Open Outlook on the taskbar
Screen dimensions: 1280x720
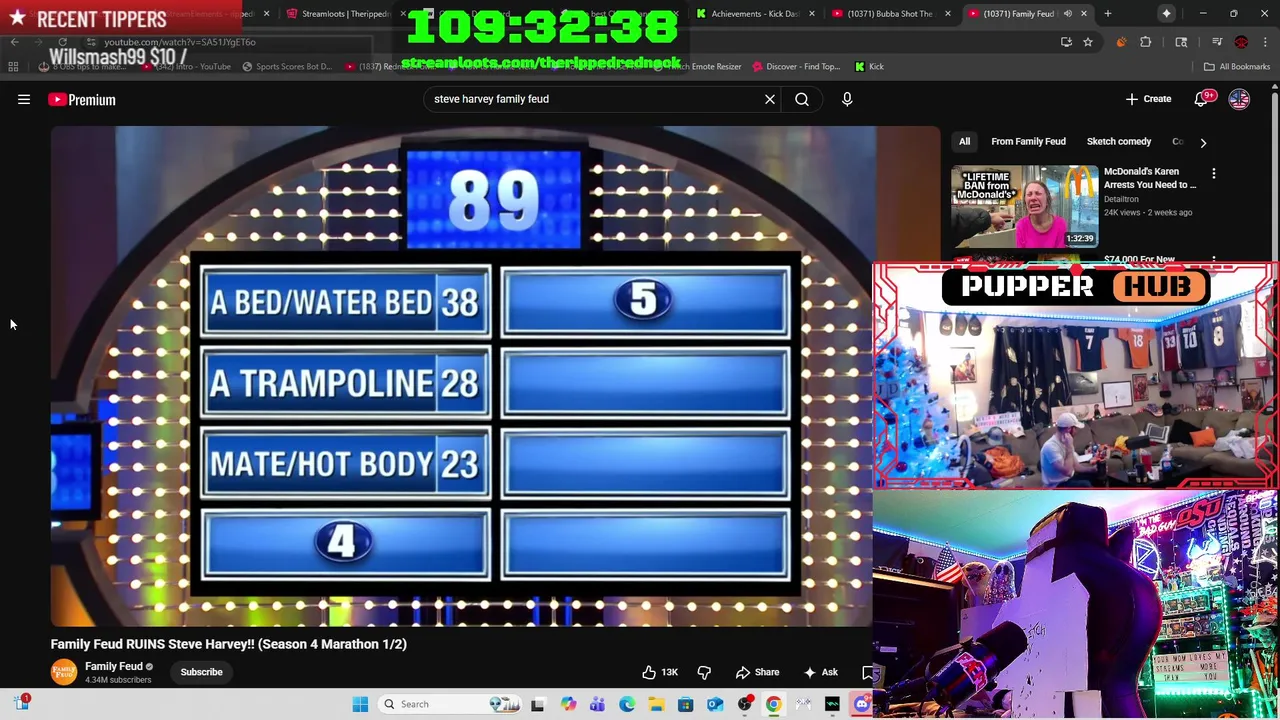(x=715, y=704)
